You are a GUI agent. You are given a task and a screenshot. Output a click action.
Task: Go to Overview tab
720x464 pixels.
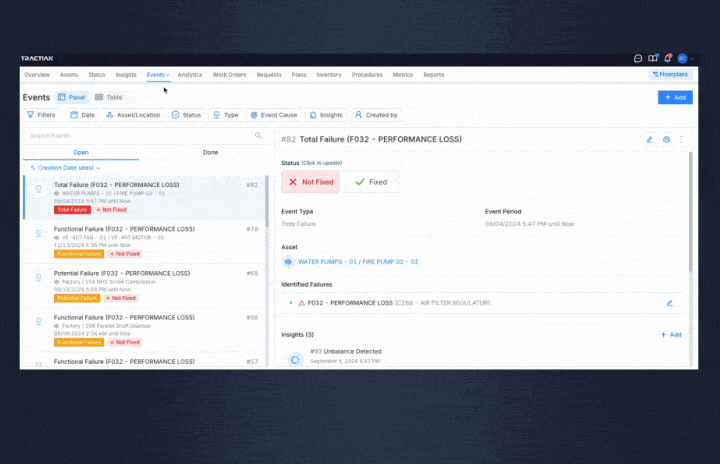(37, 75)
